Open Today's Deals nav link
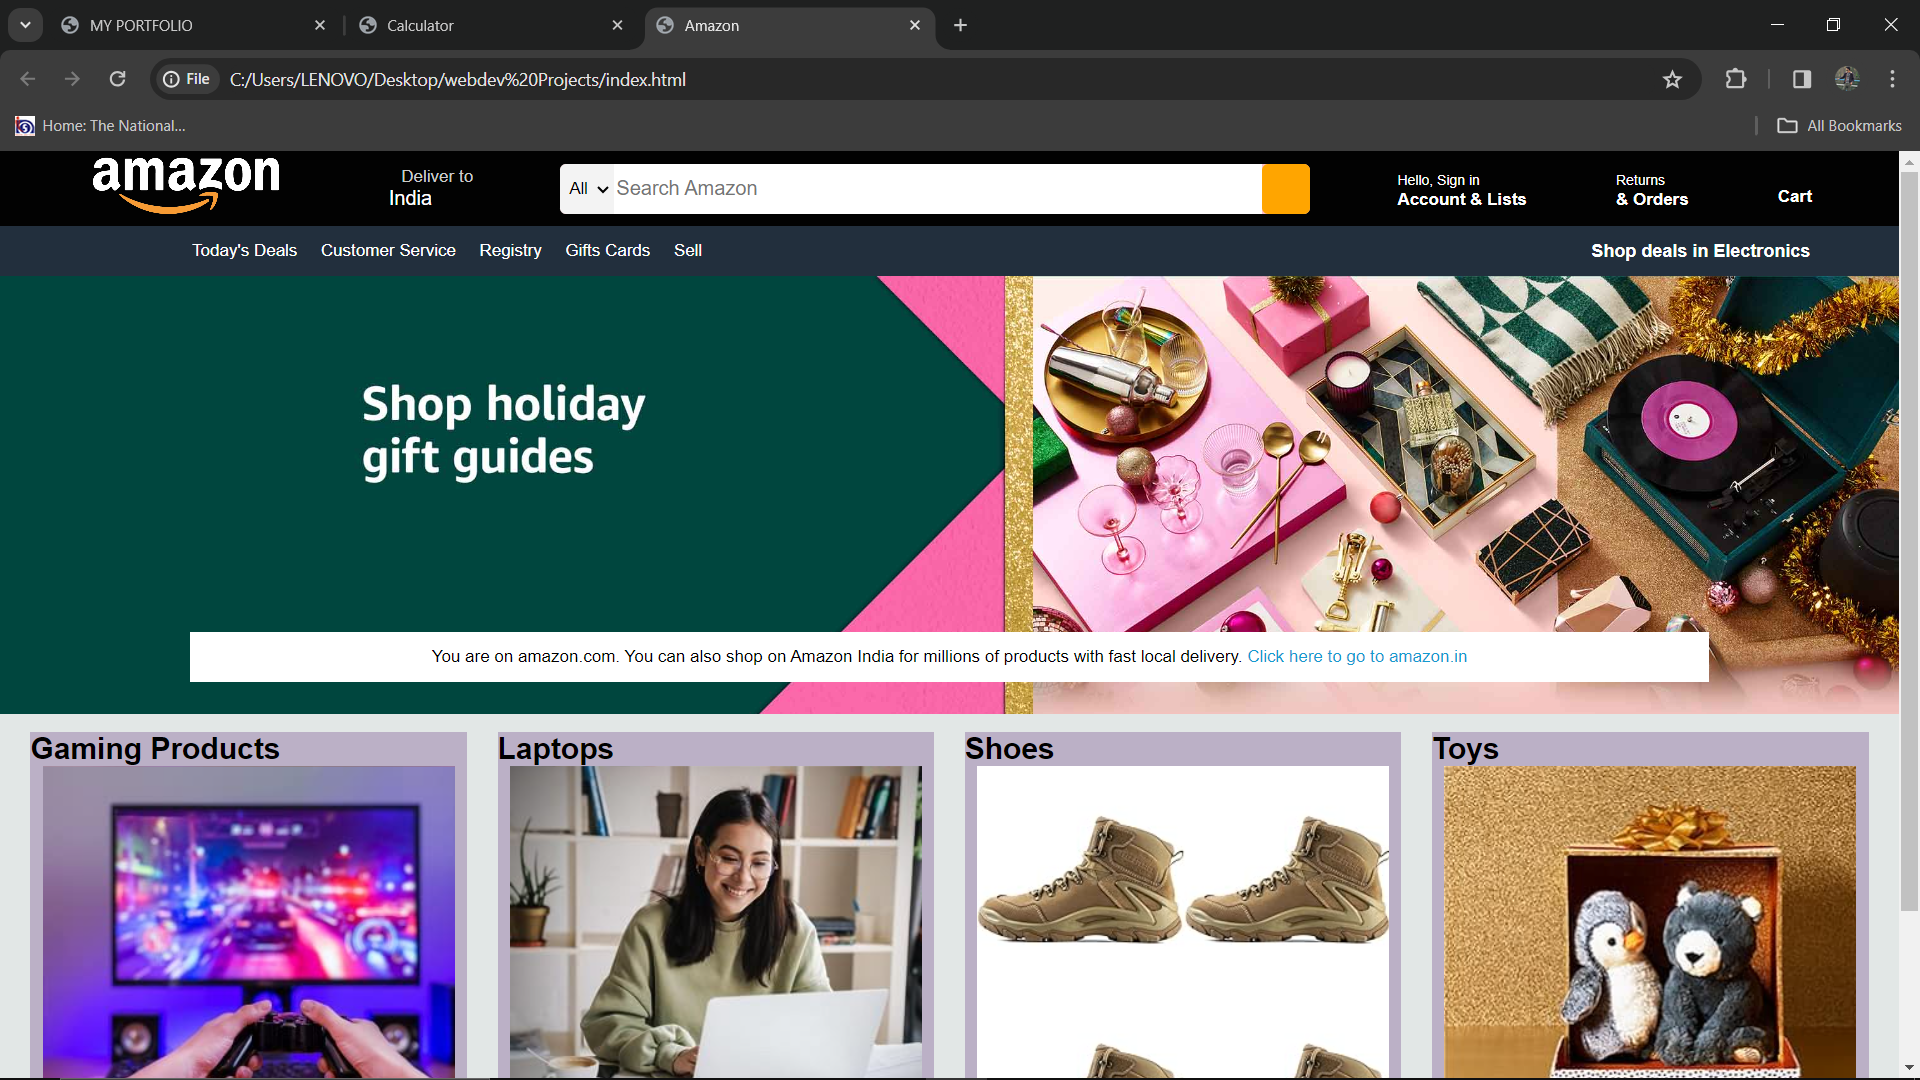Image resolution: width=1920 pixels, height=1080 pixels. 244,250
